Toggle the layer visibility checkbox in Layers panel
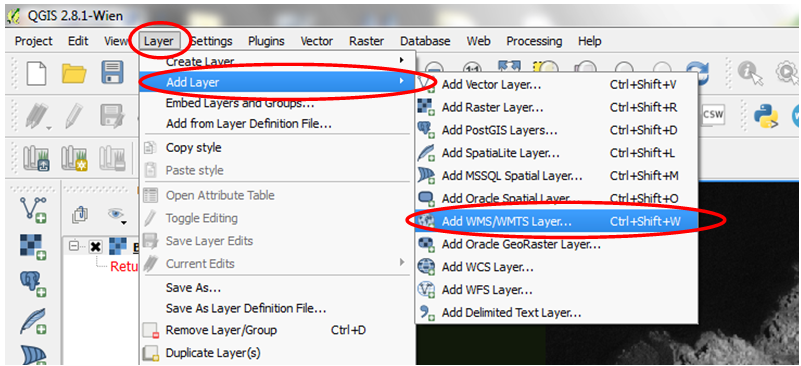801x366 pixels. pos(95,247)
